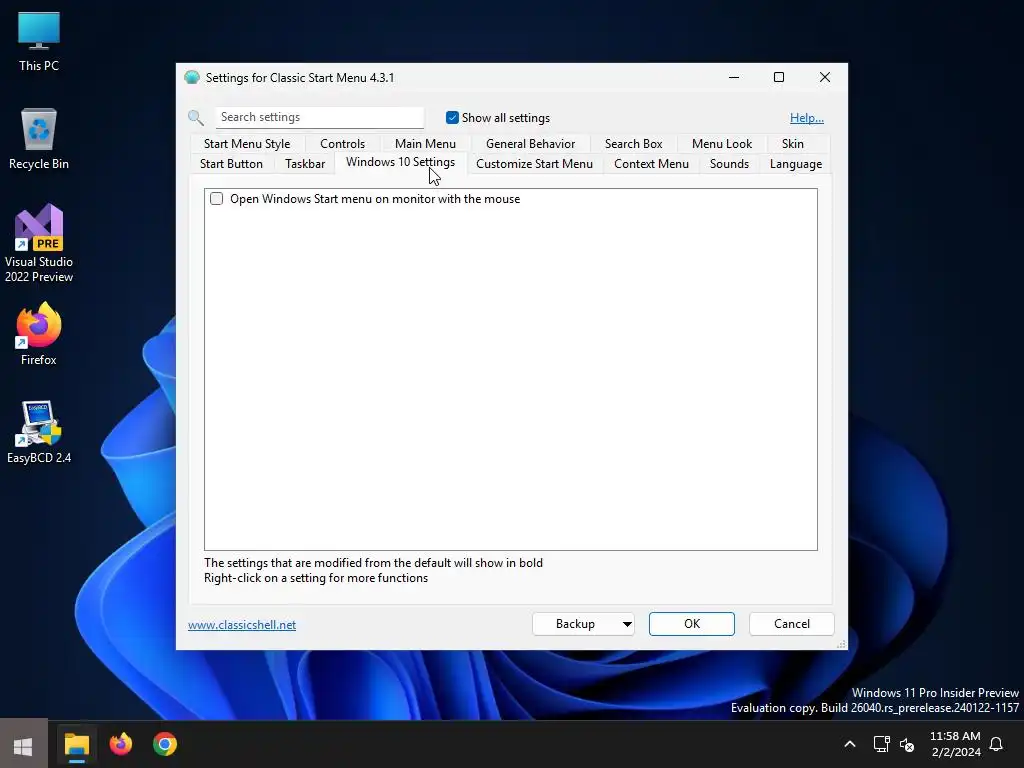This screenshot has height=768, width=1024.
Task: Click the search magnifier icon in settings
Action: (x=196, y=118)
